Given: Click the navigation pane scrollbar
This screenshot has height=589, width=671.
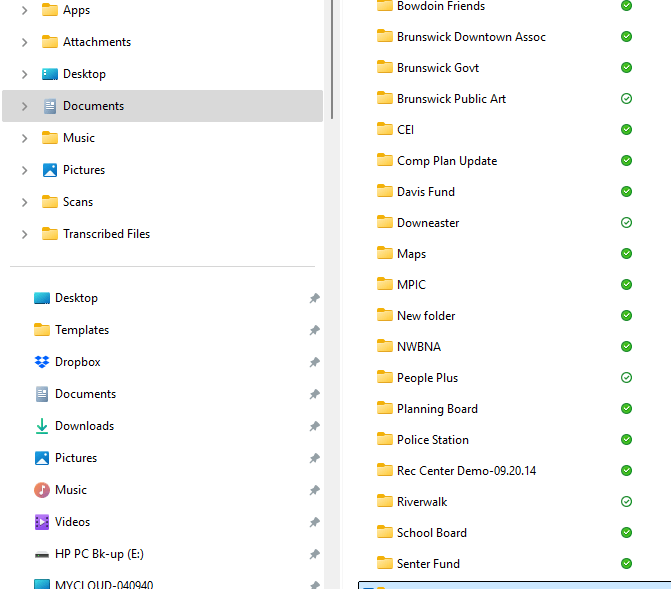Looking at the screenshot, I should click(332, 60).
